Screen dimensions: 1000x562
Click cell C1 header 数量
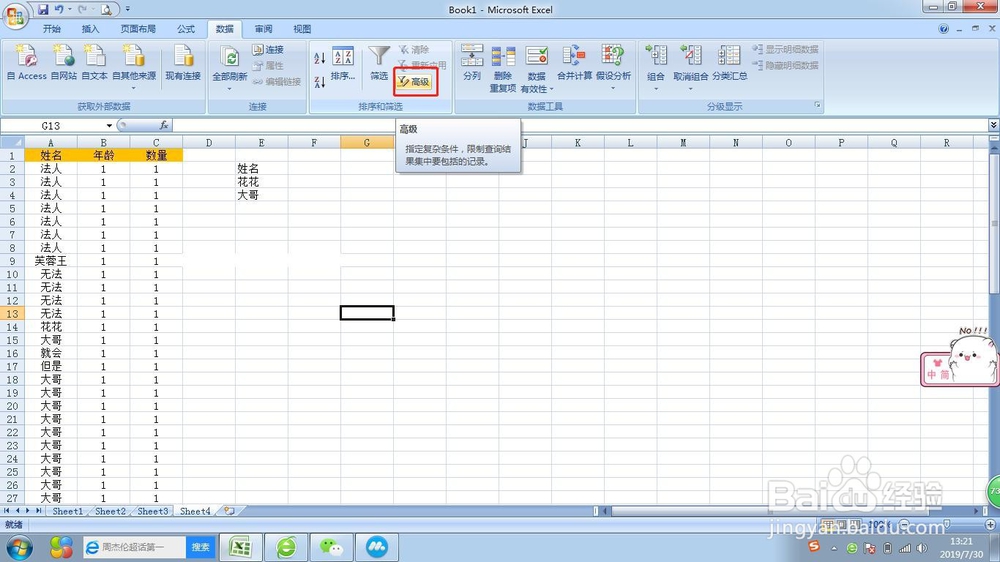click(x=156, y=155)
